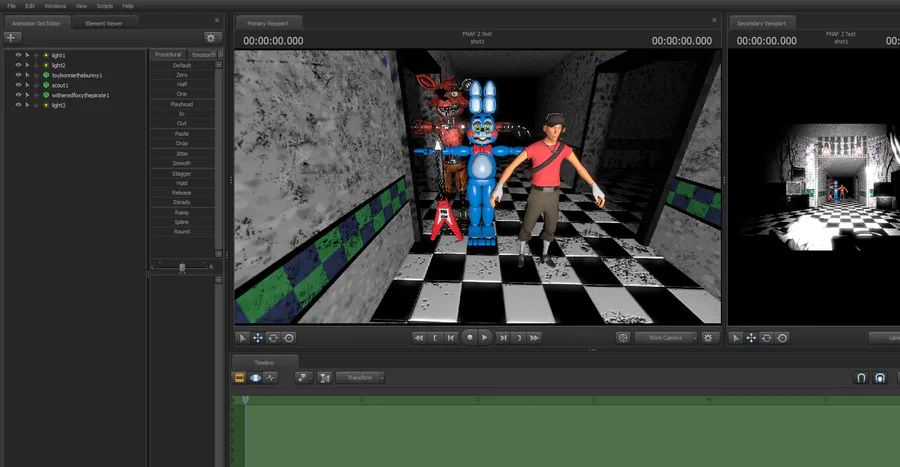Toggle visibility eye for light3
This screenshot has height=467, width=900.
(x=18, y=105)
